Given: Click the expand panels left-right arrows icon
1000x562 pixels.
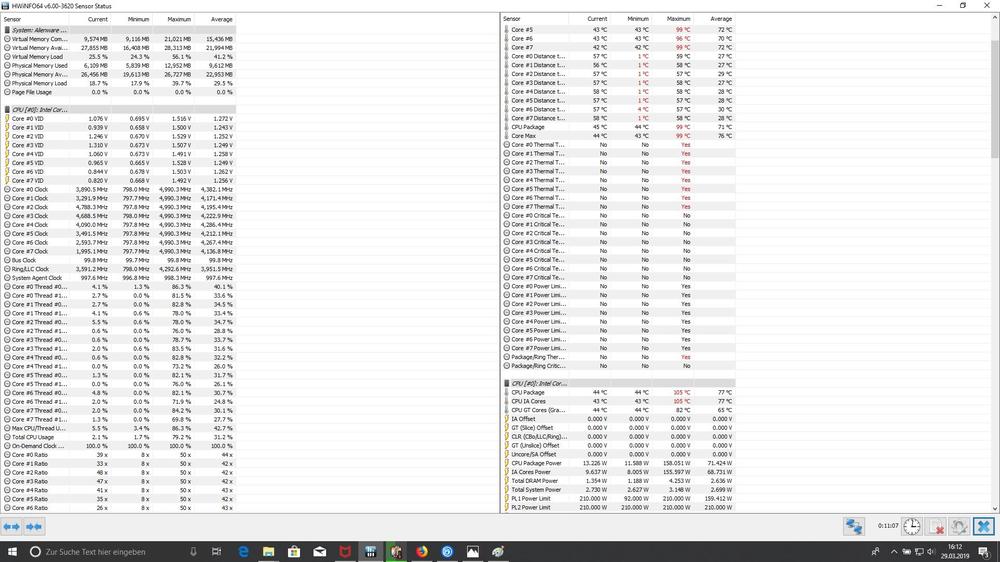Looking at the screenshot, I should click(12, 526).
